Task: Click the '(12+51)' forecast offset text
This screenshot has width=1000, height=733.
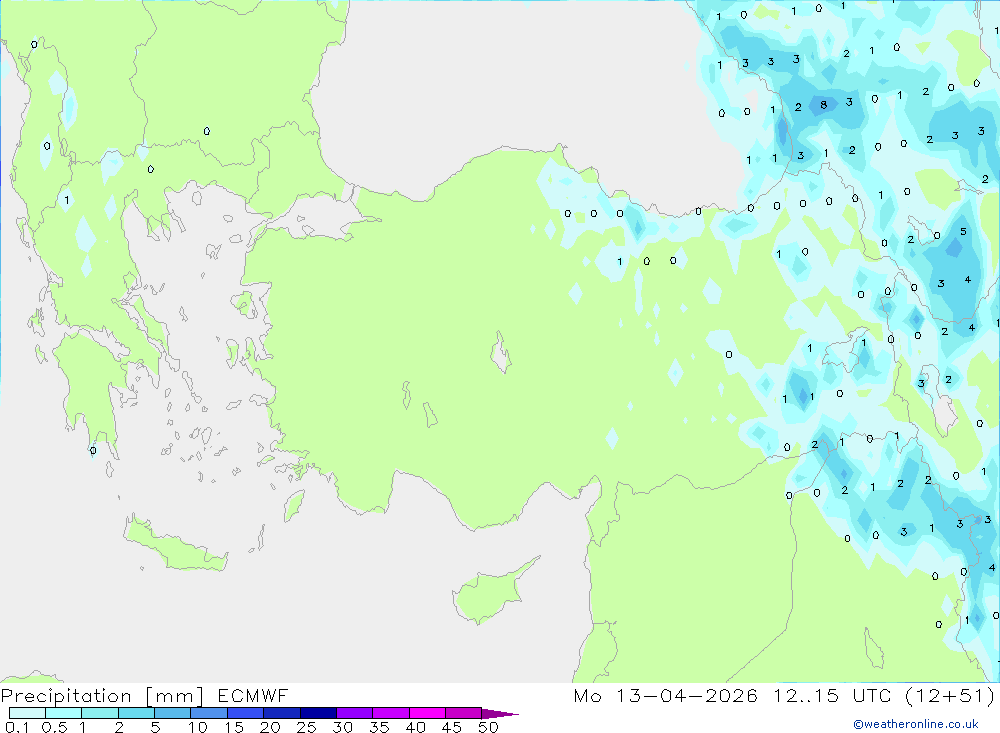Action: tap(950, 696)
